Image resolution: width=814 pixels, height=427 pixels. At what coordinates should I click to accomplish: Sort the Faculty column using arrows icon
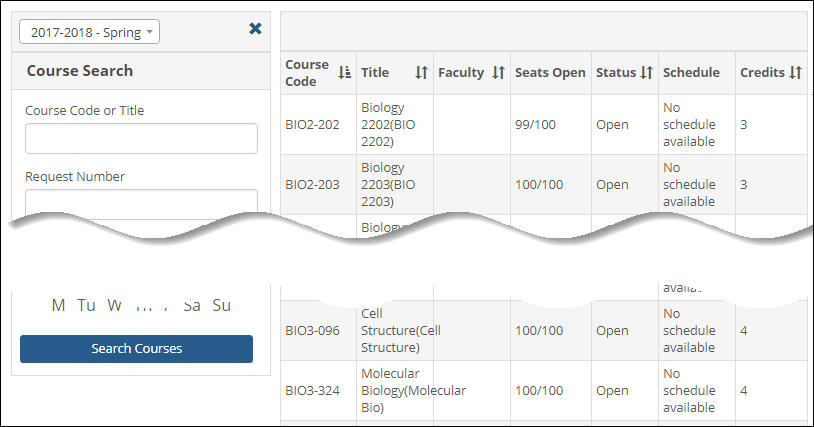pos(498,73)
